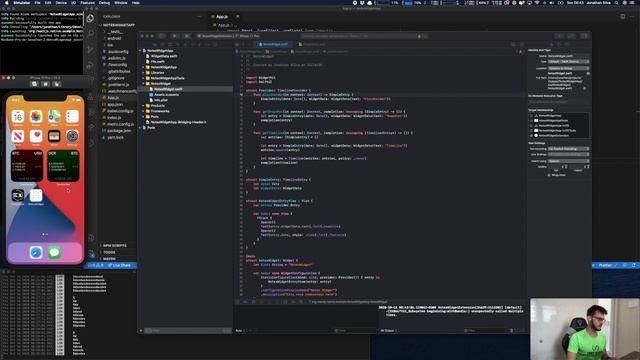
Task: Click the Name field in File inspector
Action: point(569,56)
